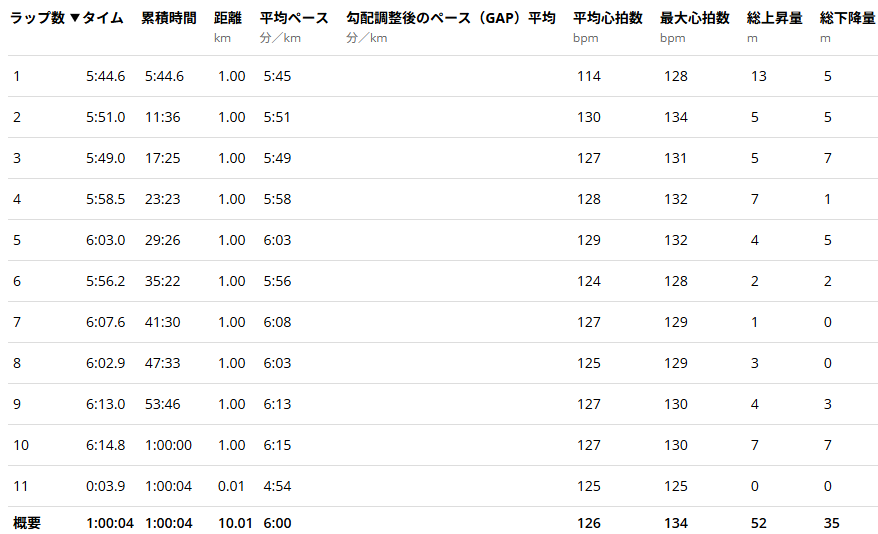This screenshot has width=878, height=534.
Task: Click lap 6 average heart rate 124
Action: pos(589,281)
